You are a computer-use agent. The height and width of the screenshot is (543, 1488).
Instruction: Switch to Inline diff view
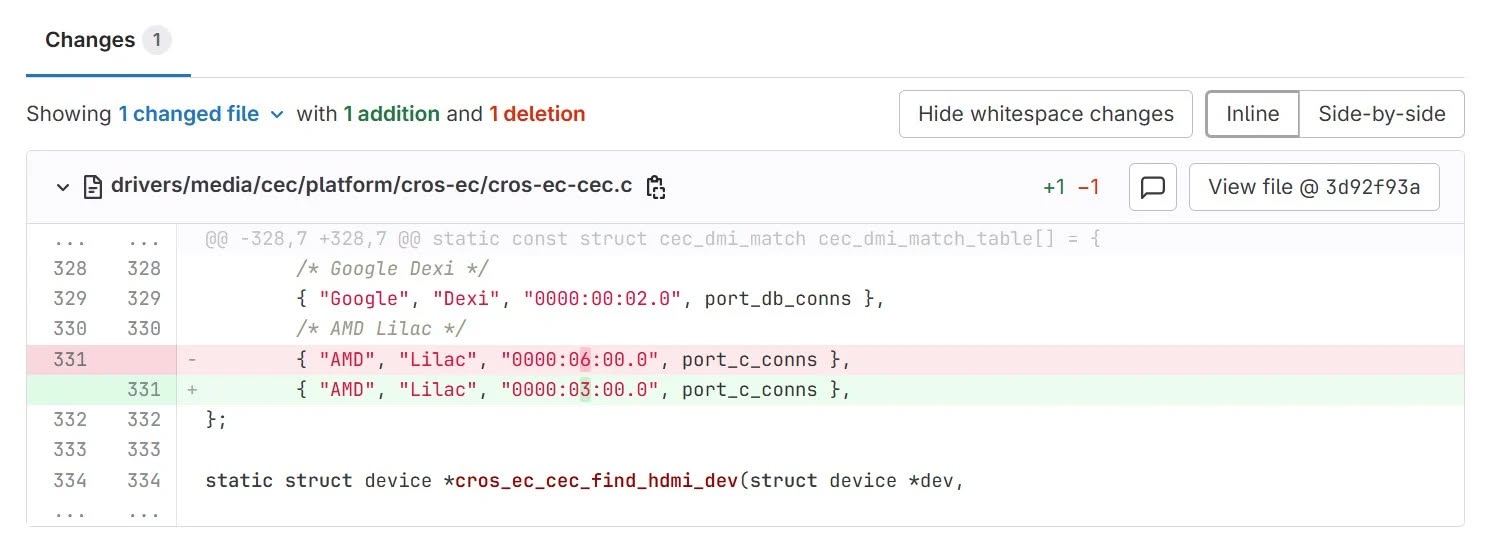pyautogui.click(x=1252, y=114)
